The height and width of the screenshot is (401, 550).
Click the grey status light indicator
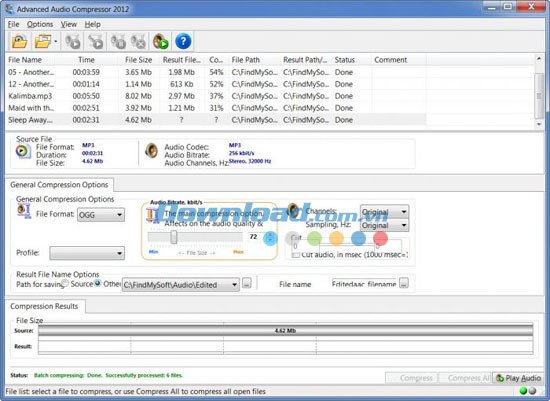[532, 391]
